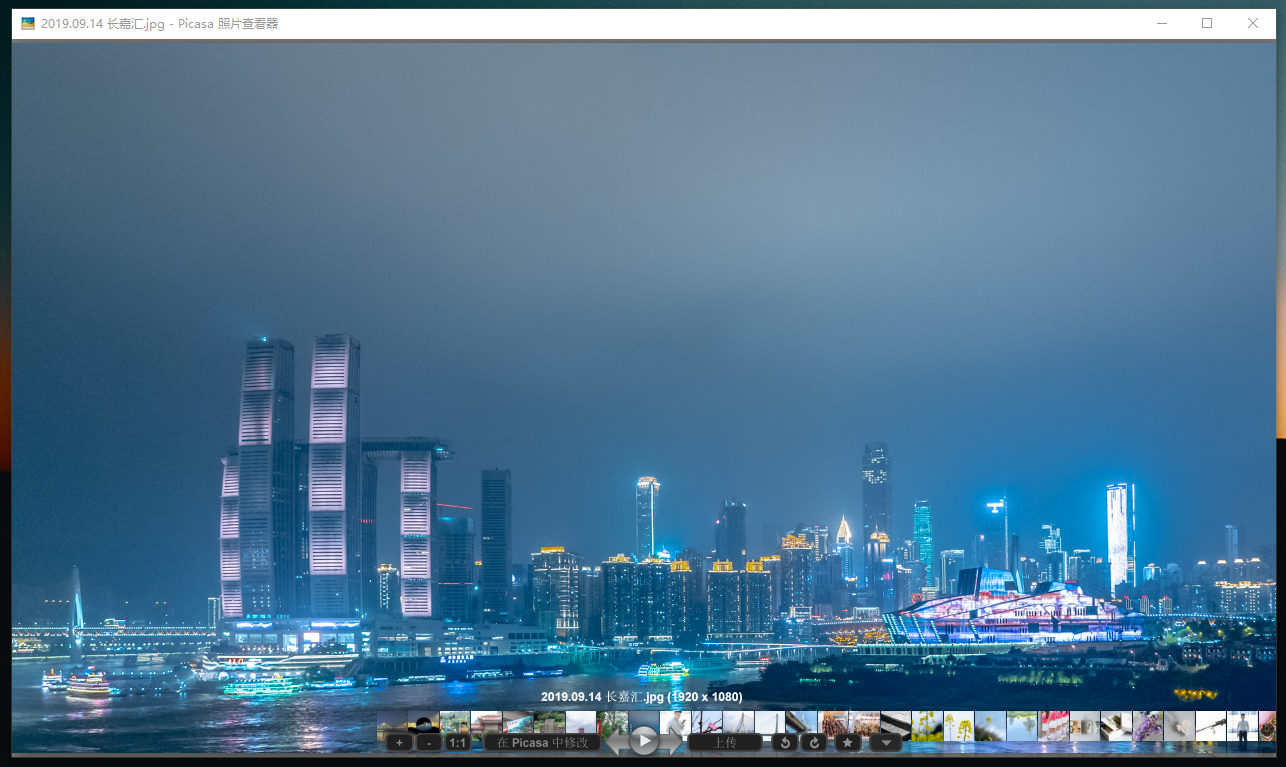
Task: Click the "上传" upload button
Action: [726, 742]
